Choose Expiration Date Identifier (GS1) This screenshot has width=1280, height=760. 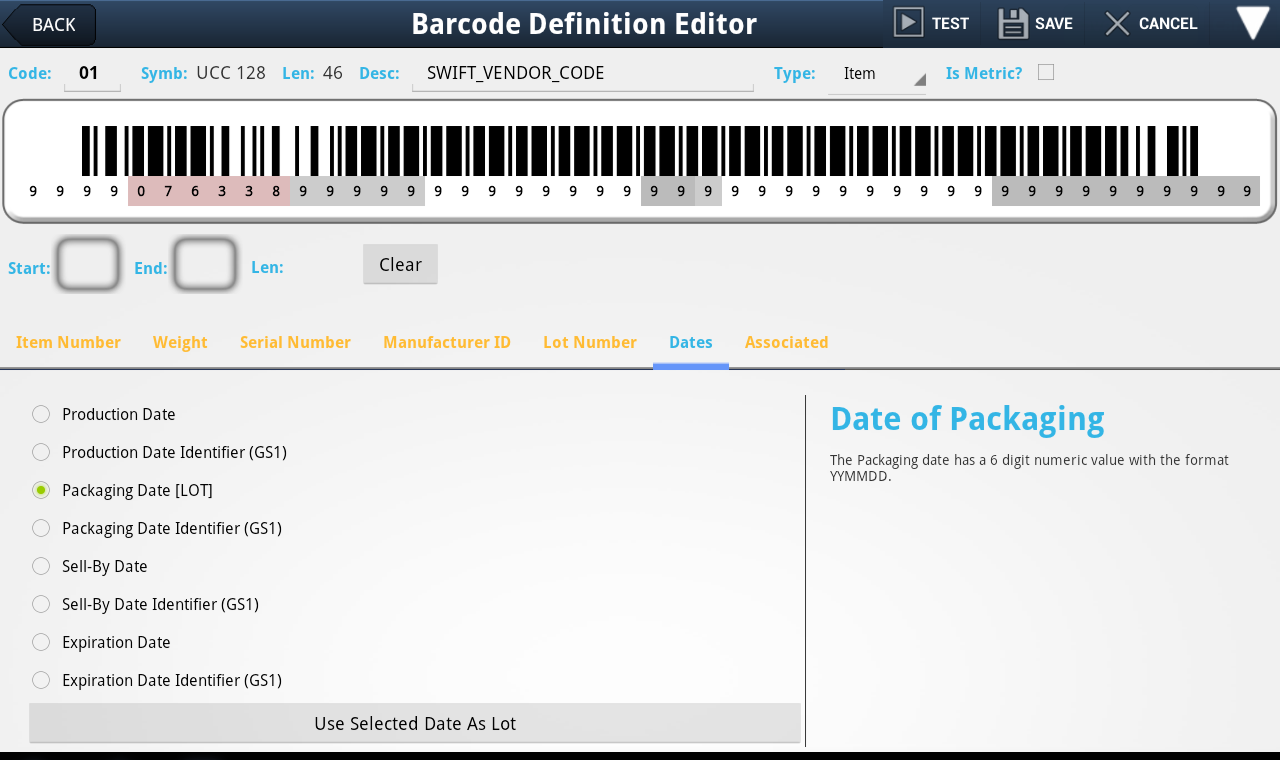41,680
